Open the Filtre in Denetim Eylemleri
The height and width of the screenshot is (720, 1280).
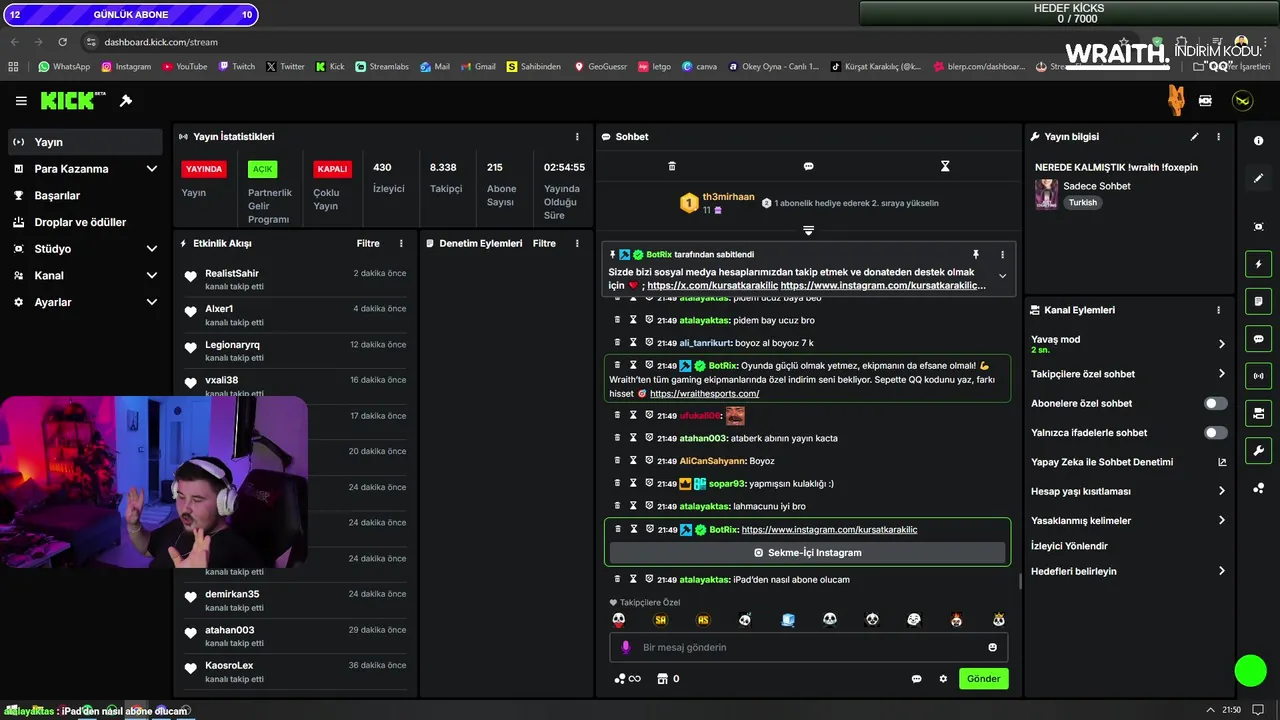pyautogui.click(x=544, y=243)
